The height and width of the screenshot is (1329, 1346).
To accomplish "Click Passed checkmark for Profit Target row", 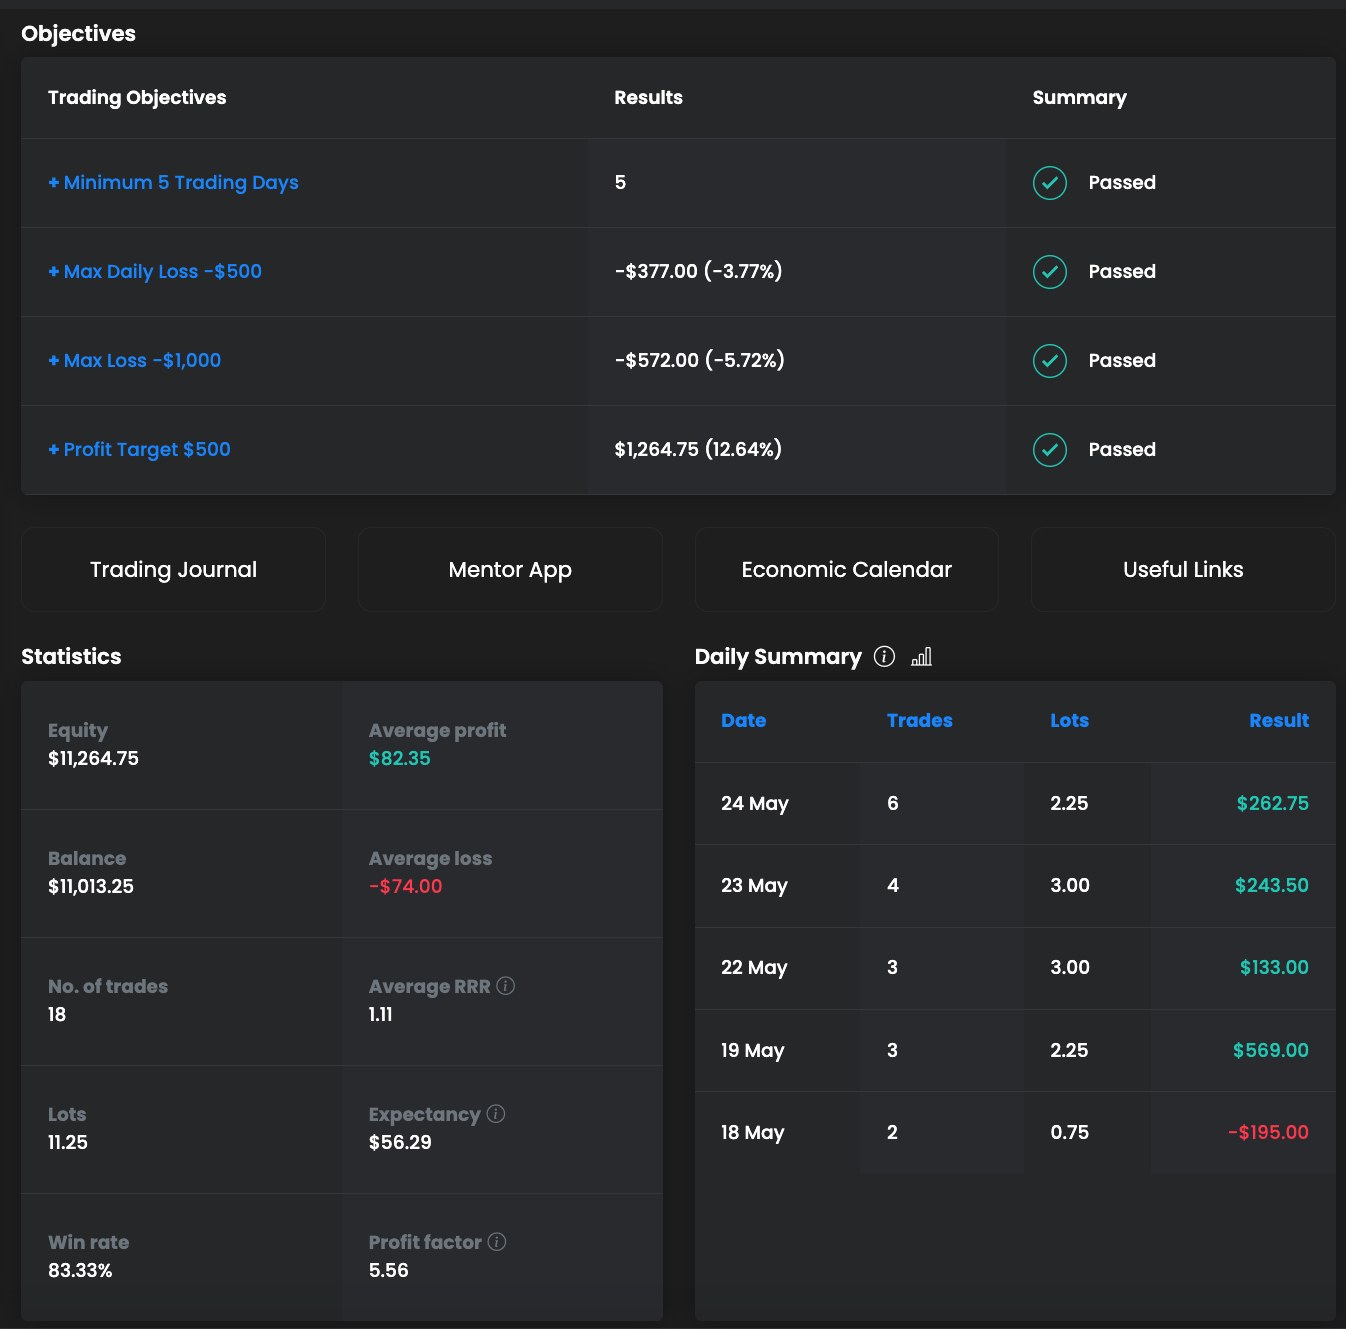I will (x=1050, y=450).
